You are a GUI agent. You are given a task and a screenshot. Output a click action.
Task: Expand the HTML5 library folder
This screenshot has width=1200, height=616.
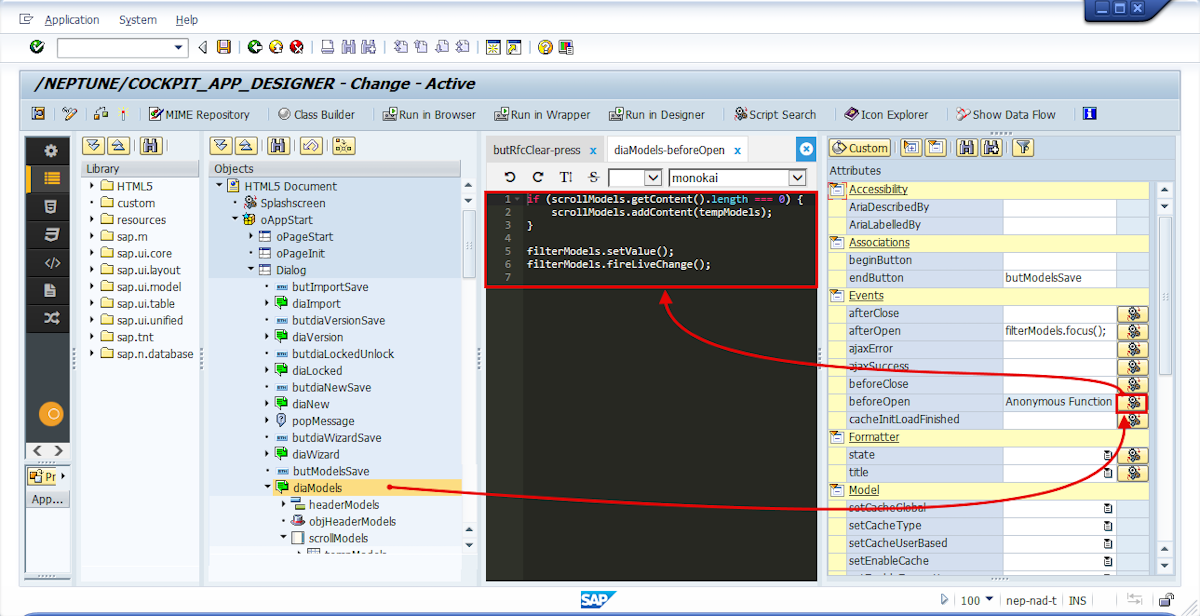click(x=92, y=186)
